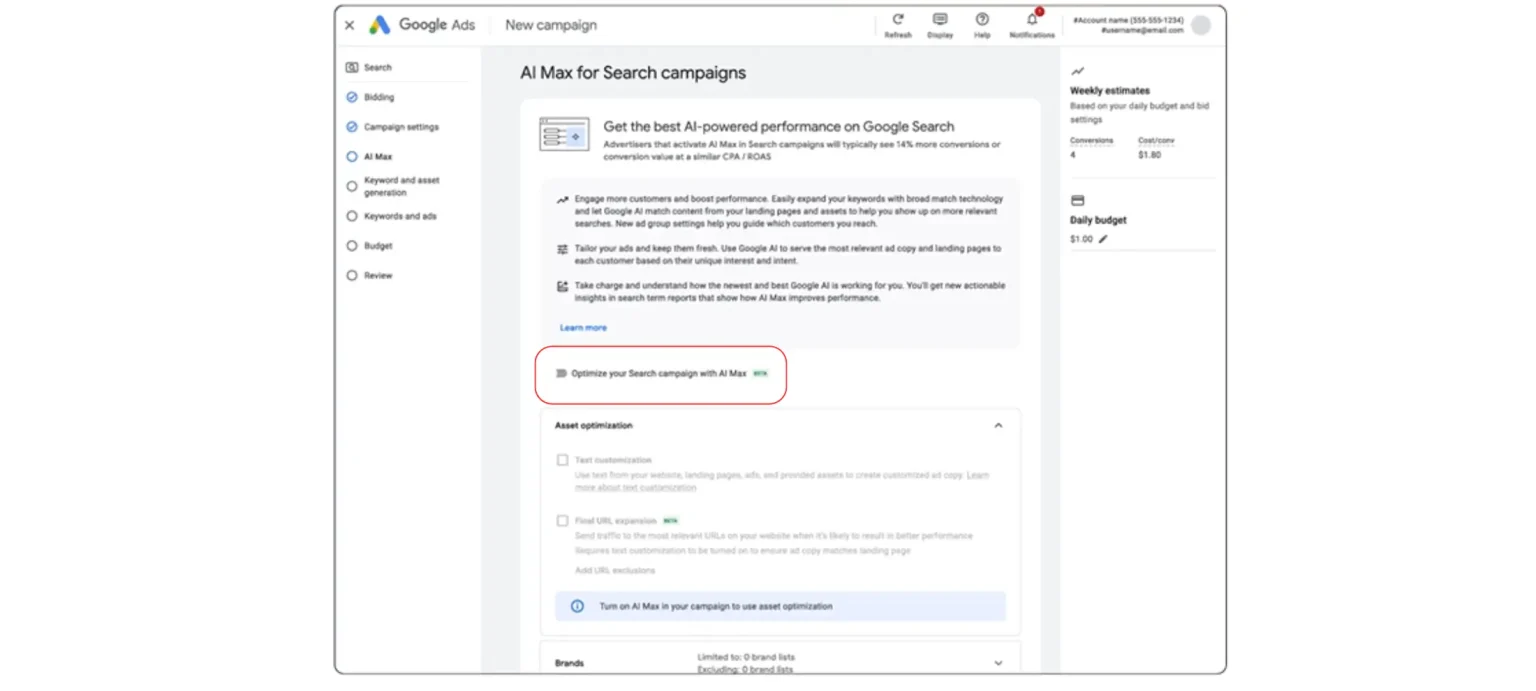
Task: Select the Keywords and ads step
Action: (x=399, y=217)
